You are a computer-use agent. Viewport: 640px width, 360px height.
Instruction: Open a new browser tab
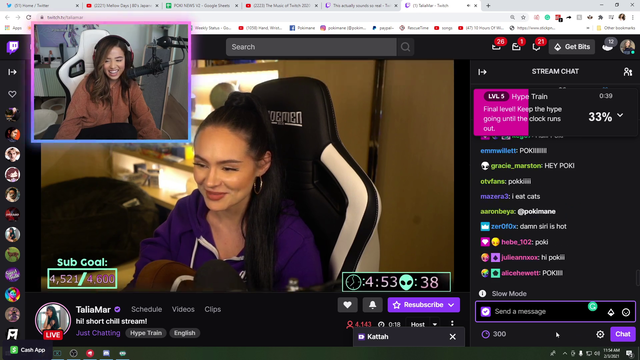point(488,6)
